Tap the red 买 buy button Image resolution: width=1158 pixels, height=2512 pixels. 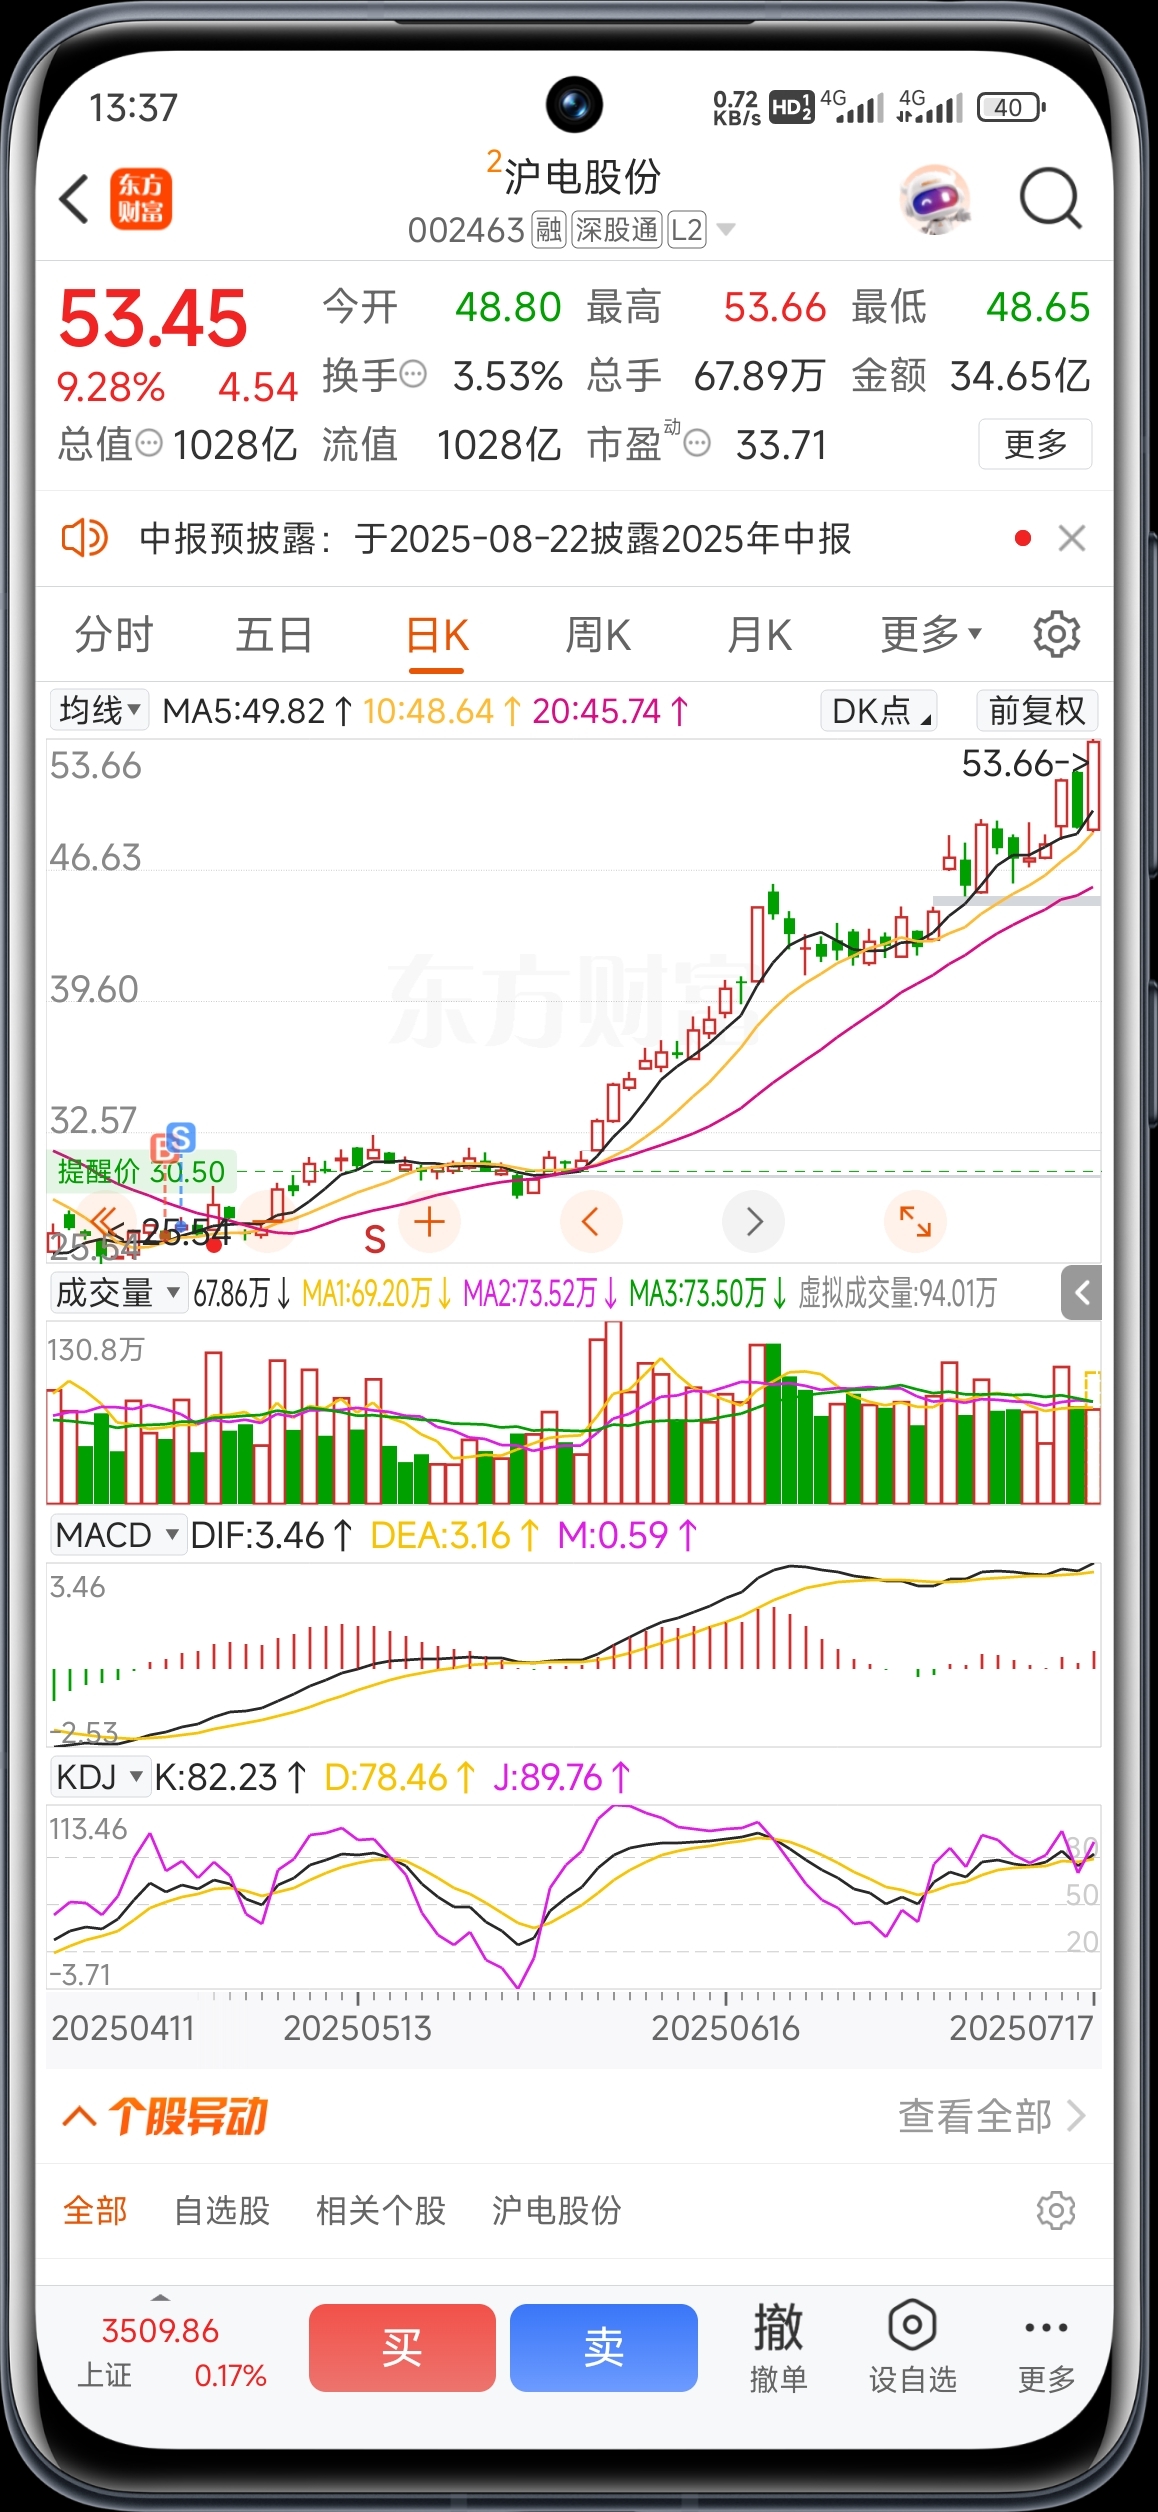(402, 2347)
